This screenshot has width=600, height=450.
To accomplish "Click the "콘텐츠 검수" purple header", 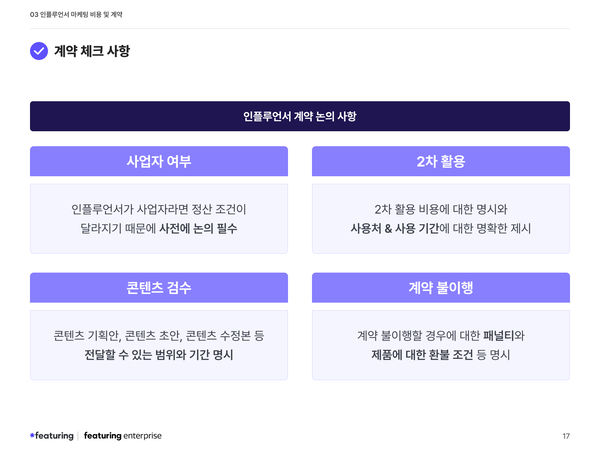I will [159, 287].
